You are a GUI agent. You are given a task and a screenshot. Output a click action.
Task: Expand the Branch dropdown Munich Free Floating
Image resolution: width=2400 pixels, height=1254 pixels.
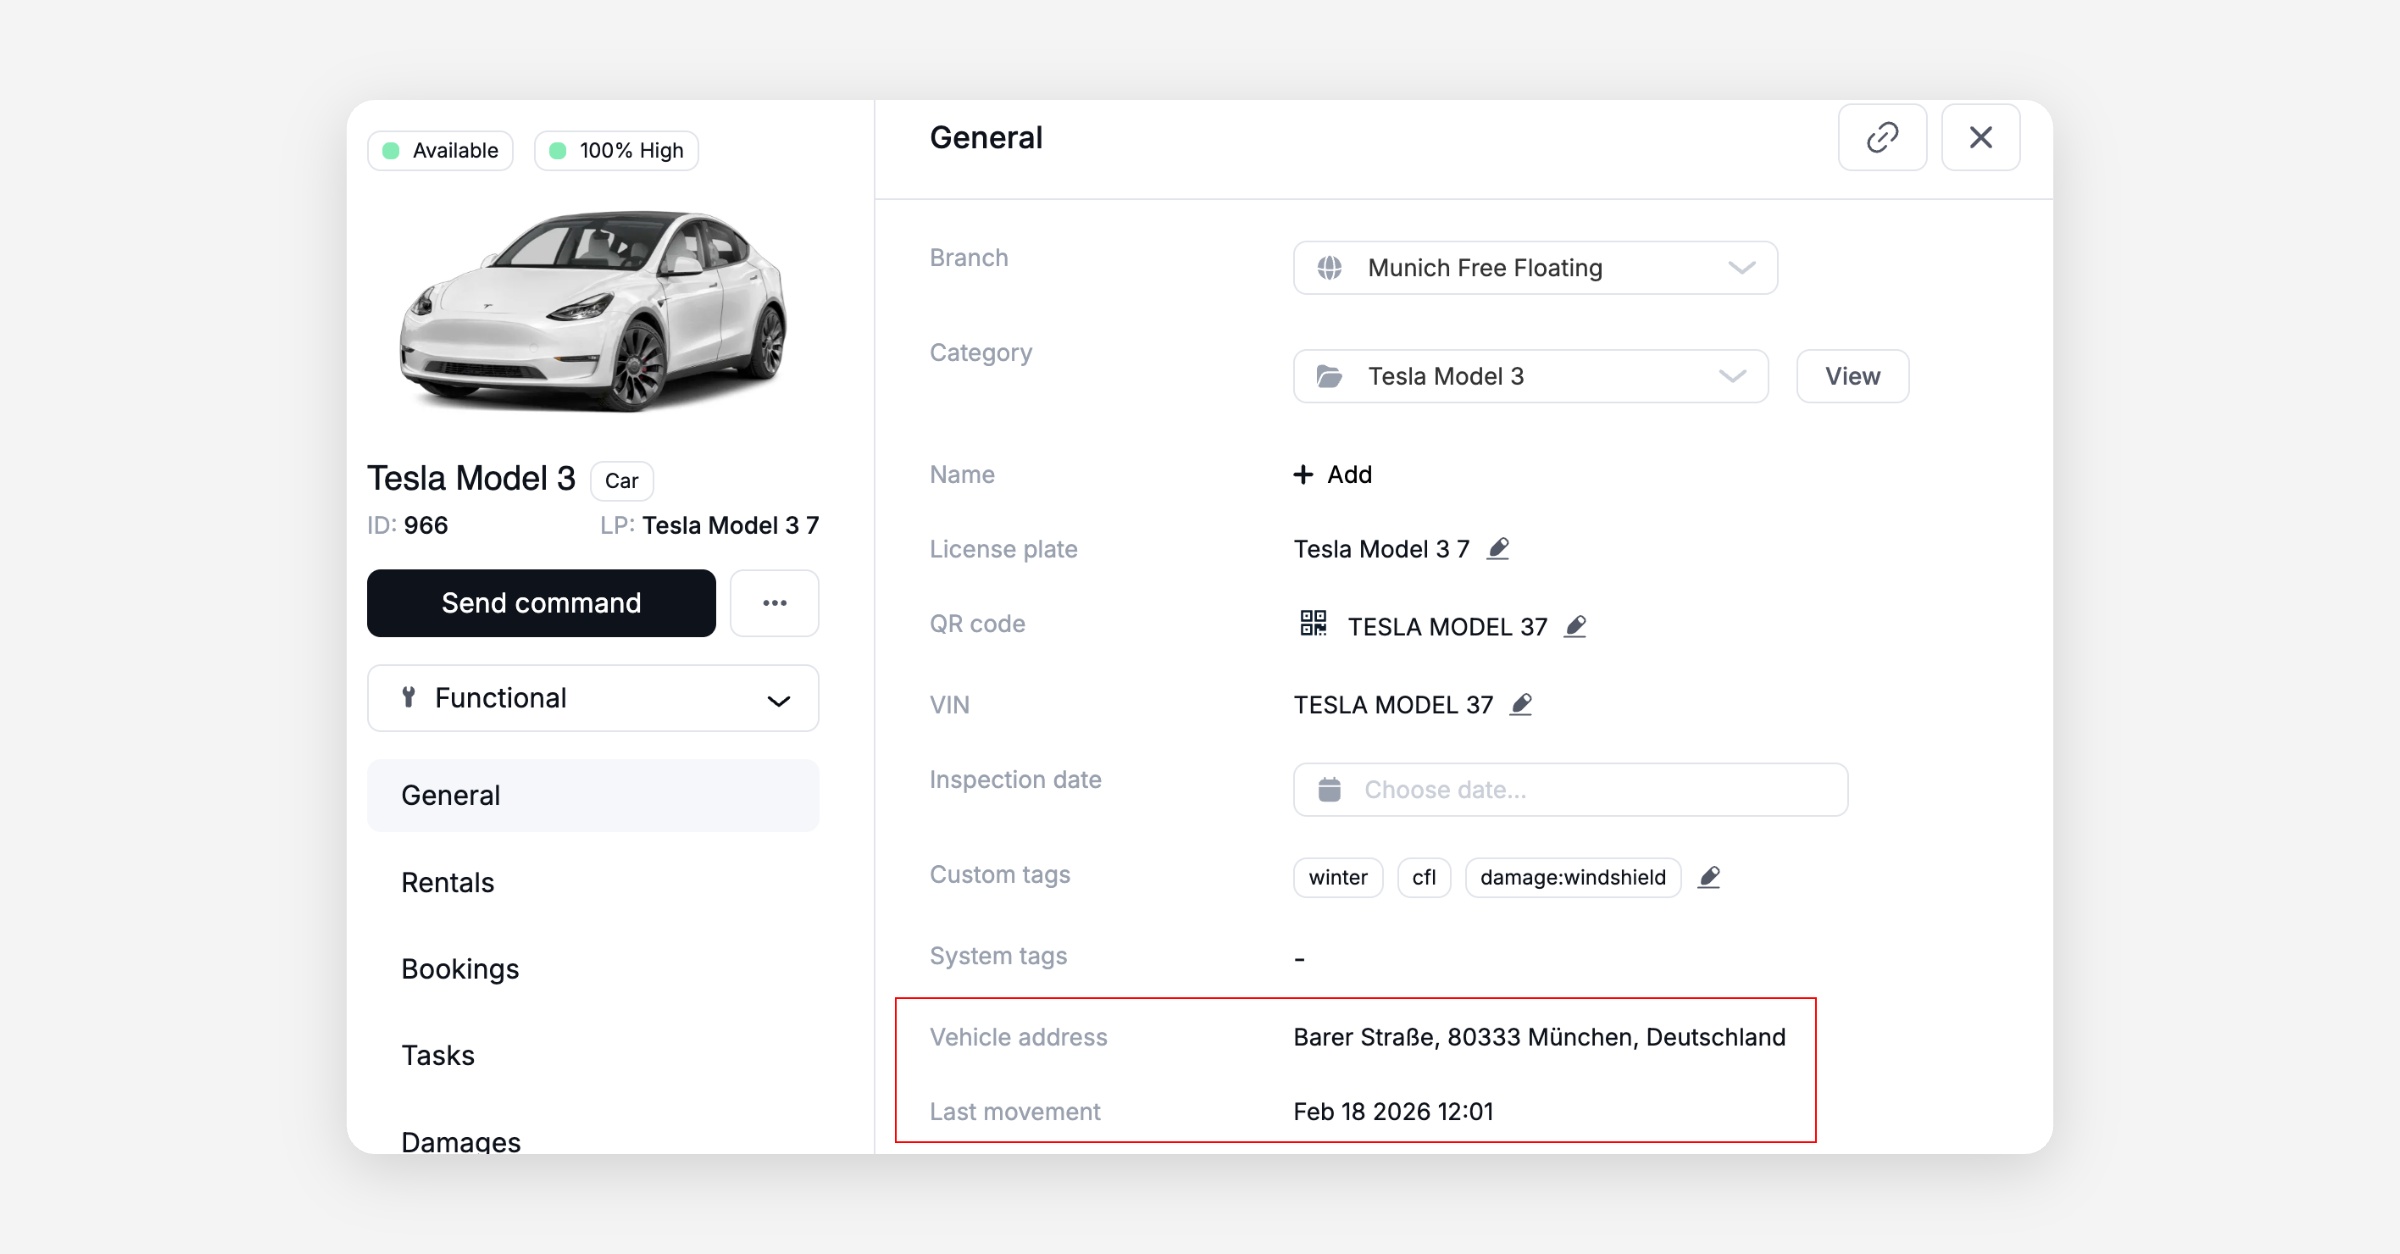(x=1535, y=268)
